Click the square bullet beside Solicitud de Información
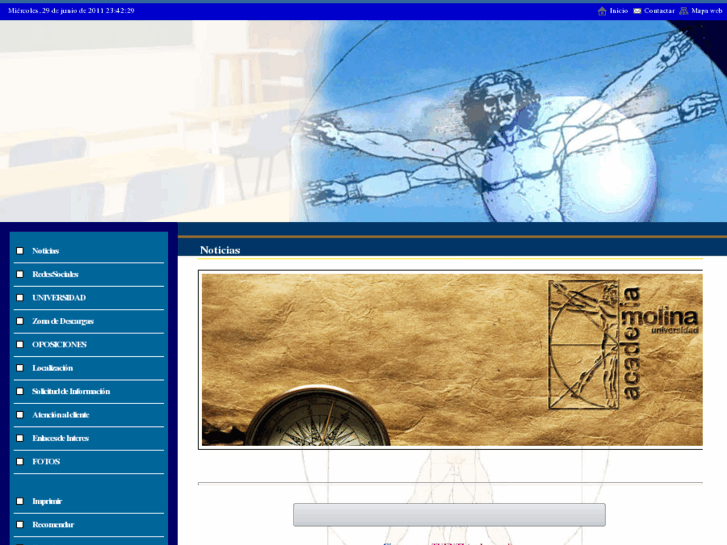 (x=20, y=391)
